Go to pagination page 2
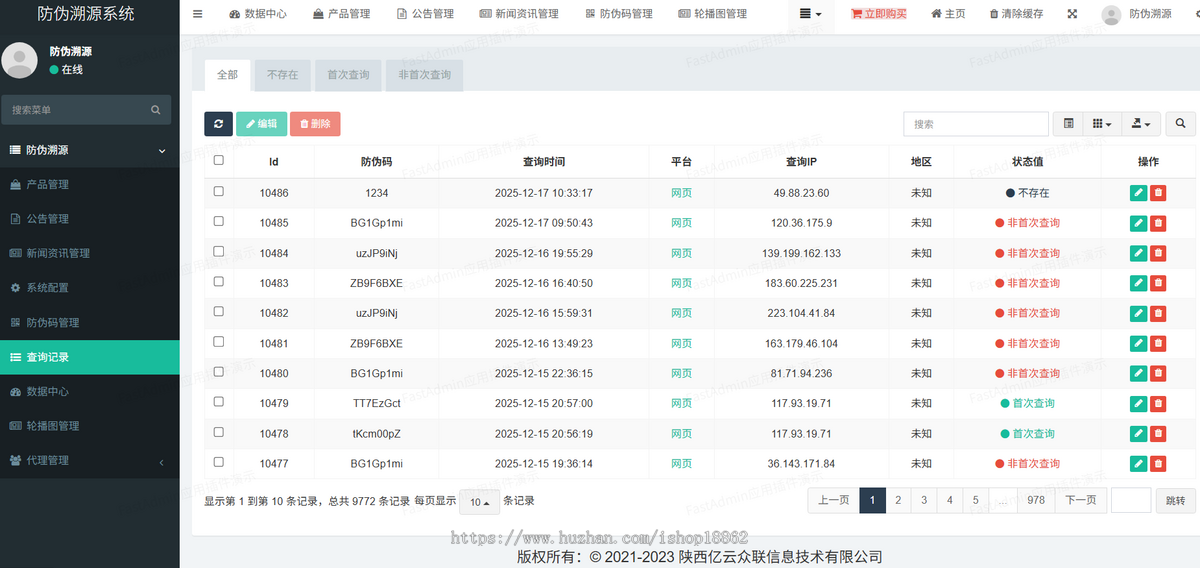Screen dimensions: 1200x568 tap(898, 500)
